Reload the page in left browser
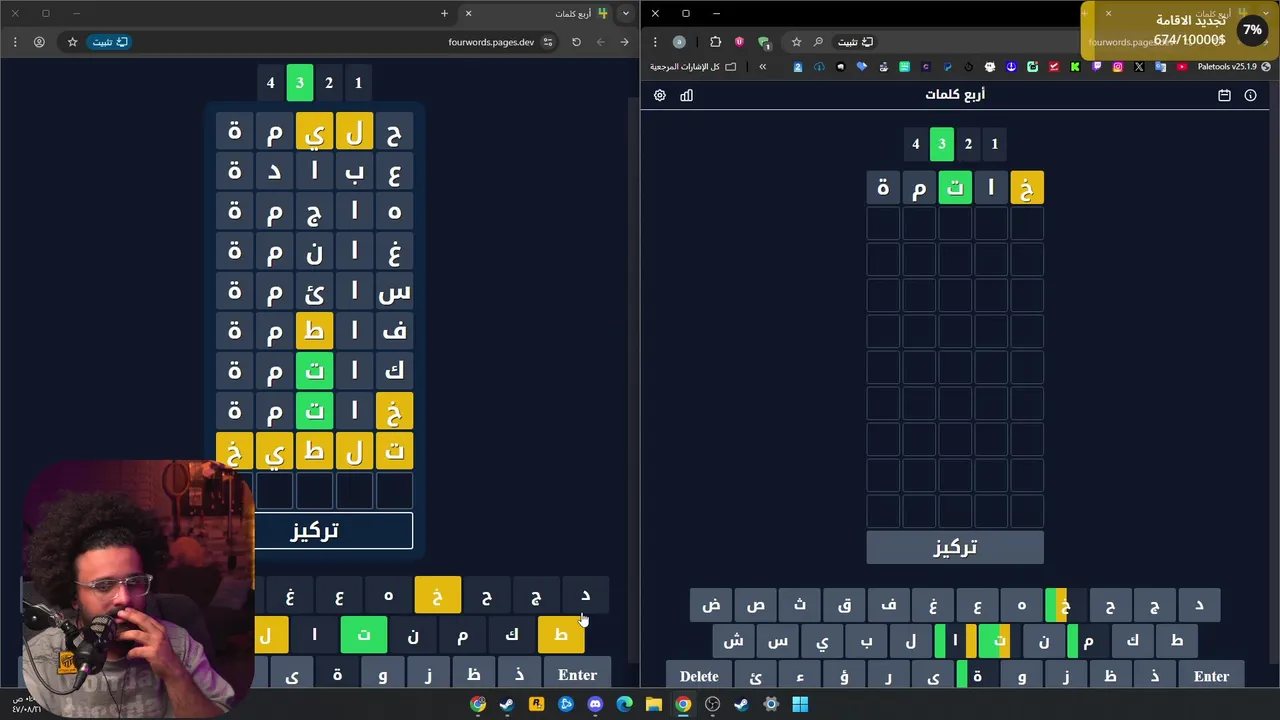The height and width of the screenshot is (720, 1280). [576, 42]
